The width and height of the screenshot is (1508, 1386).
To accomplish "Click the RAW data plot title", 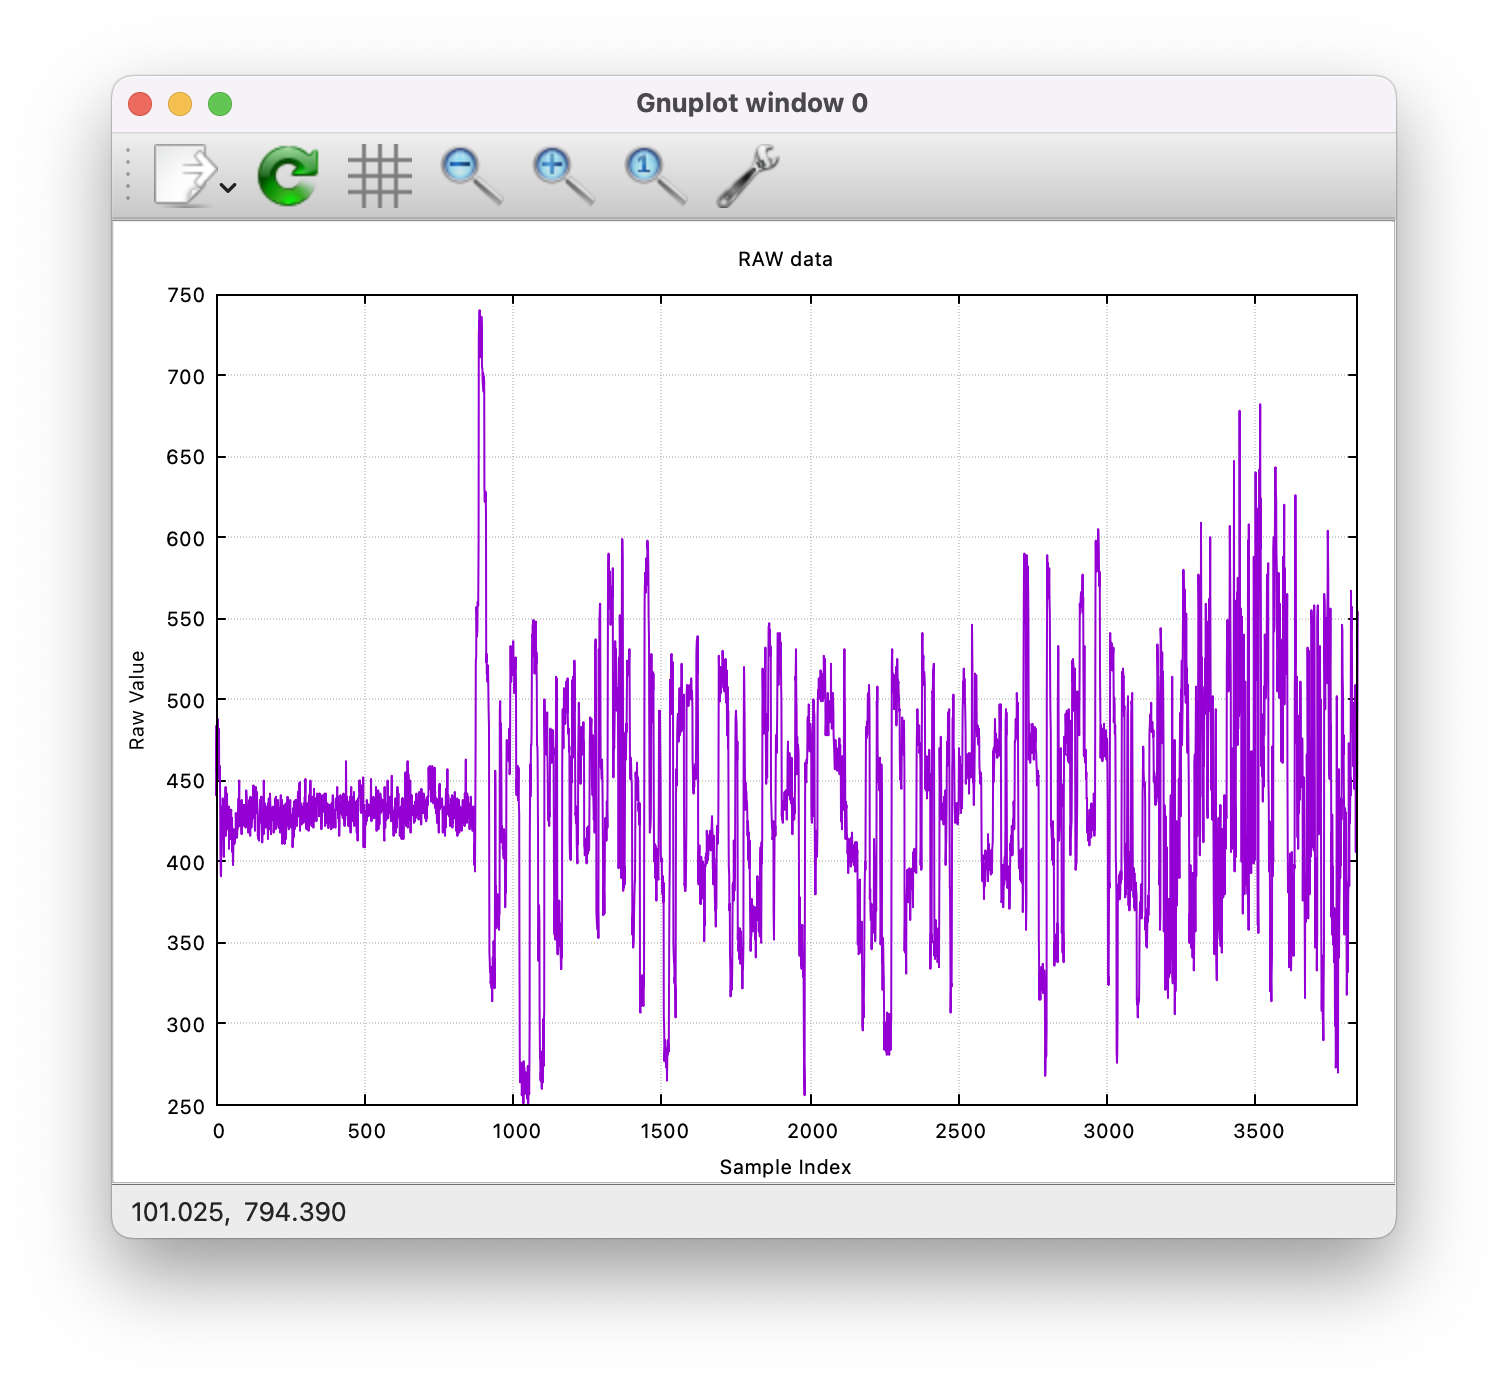I will [786, 258].
